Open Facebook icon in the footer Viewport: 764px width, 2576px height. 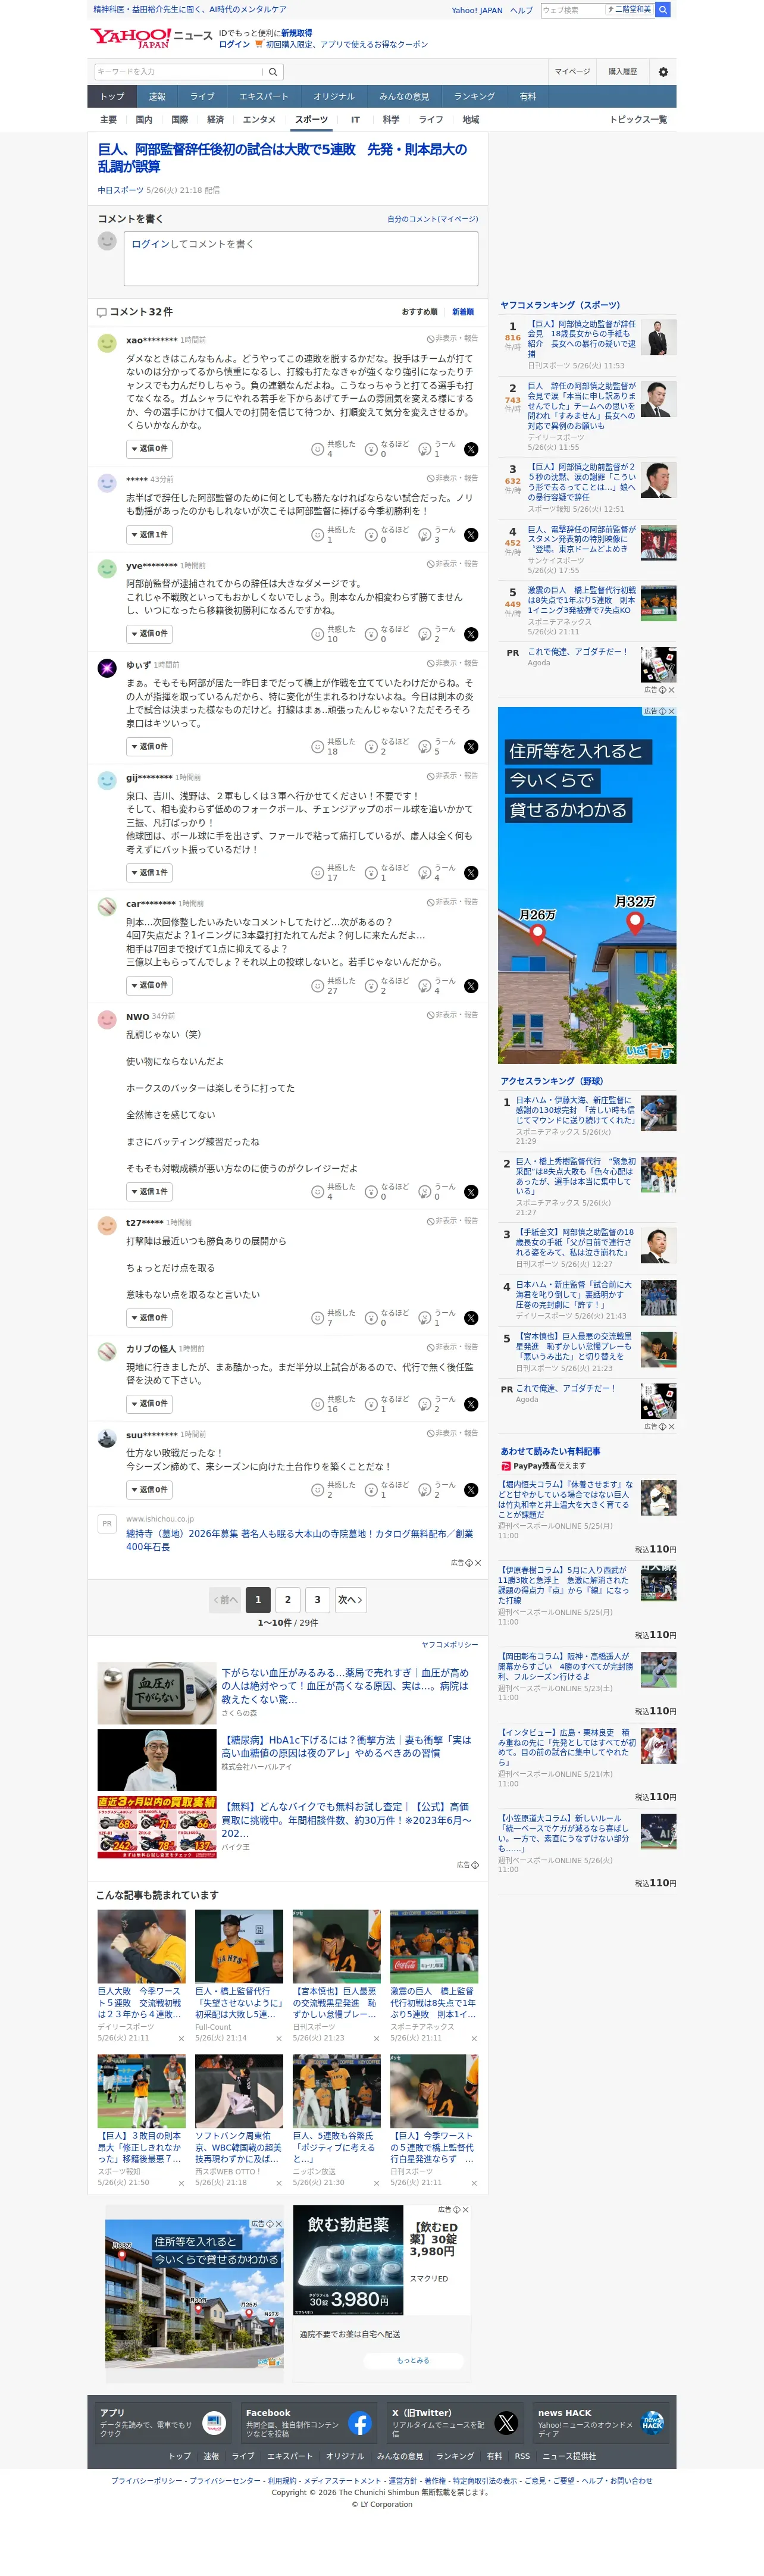360,2423
